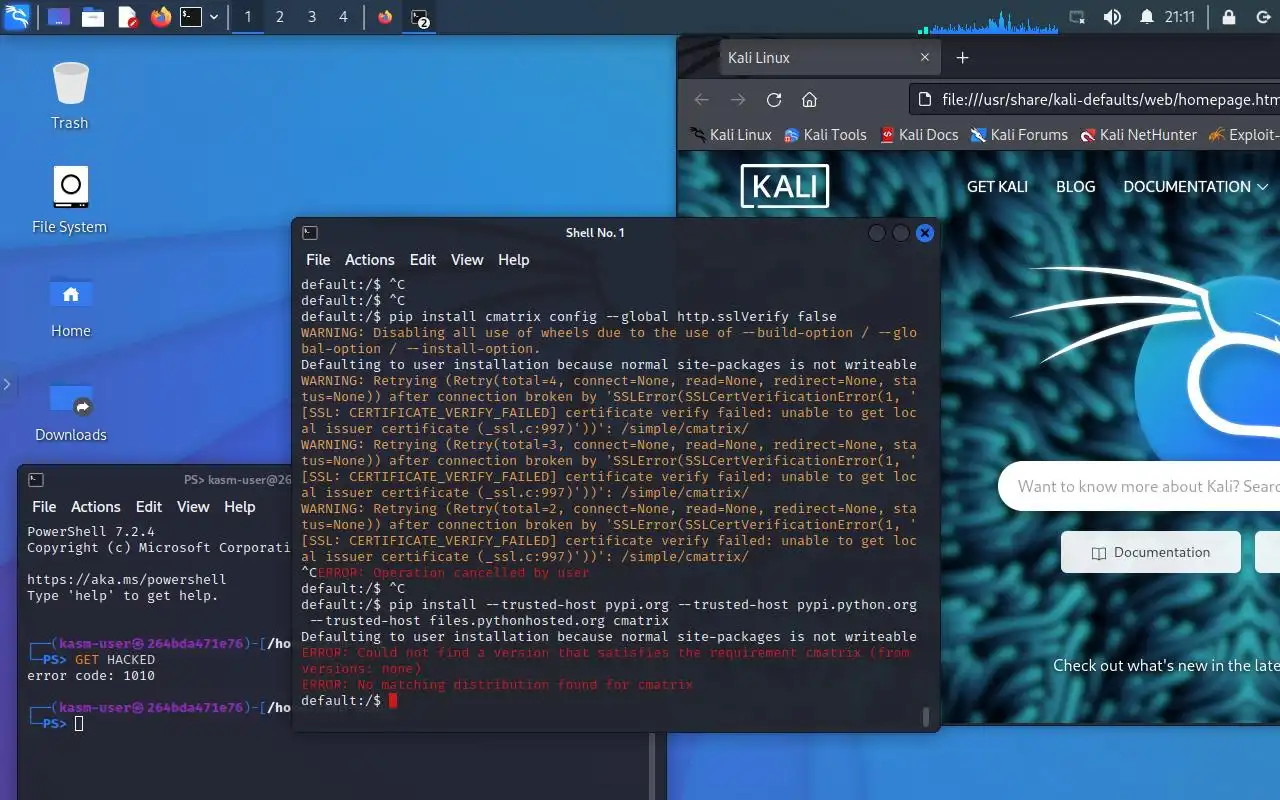Screen dimensions: 1280x800
Task: Click the Shell No. 1 title bar terminal icon
Action: pos(310,233)
